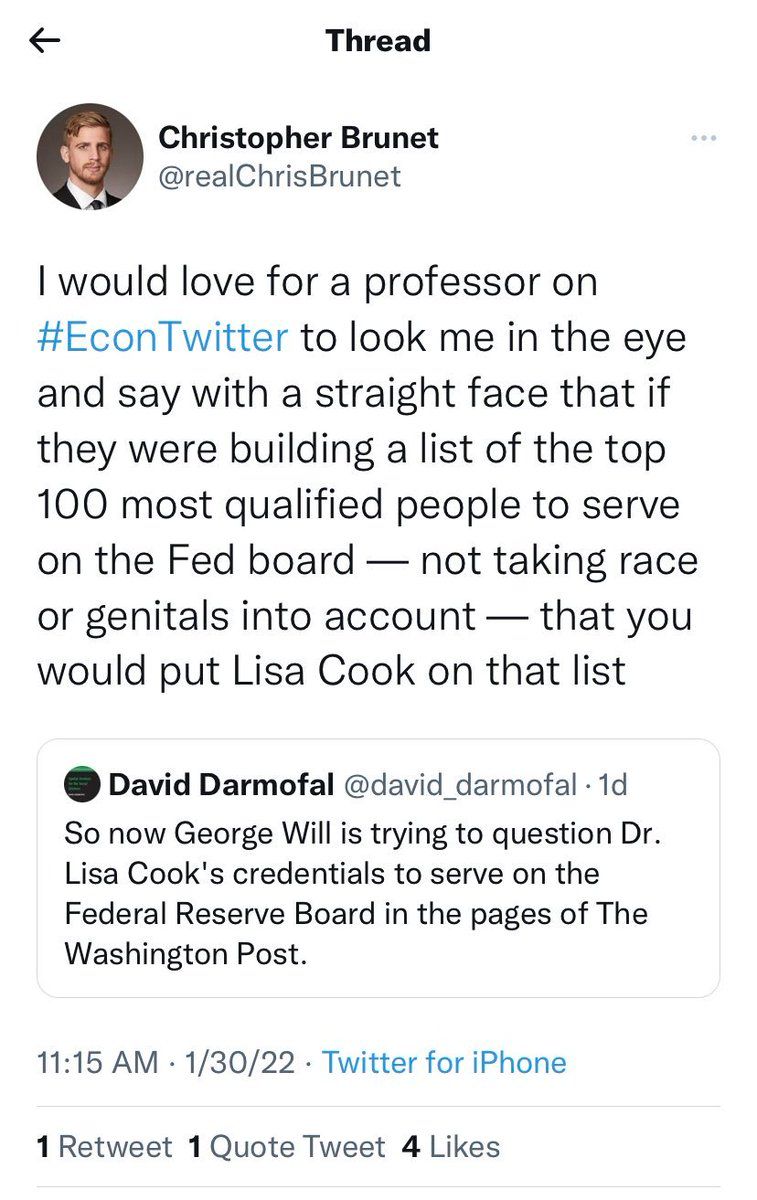Go back using the arrow icon
This screenshot has height=1200, width=757.
(46, 41)
